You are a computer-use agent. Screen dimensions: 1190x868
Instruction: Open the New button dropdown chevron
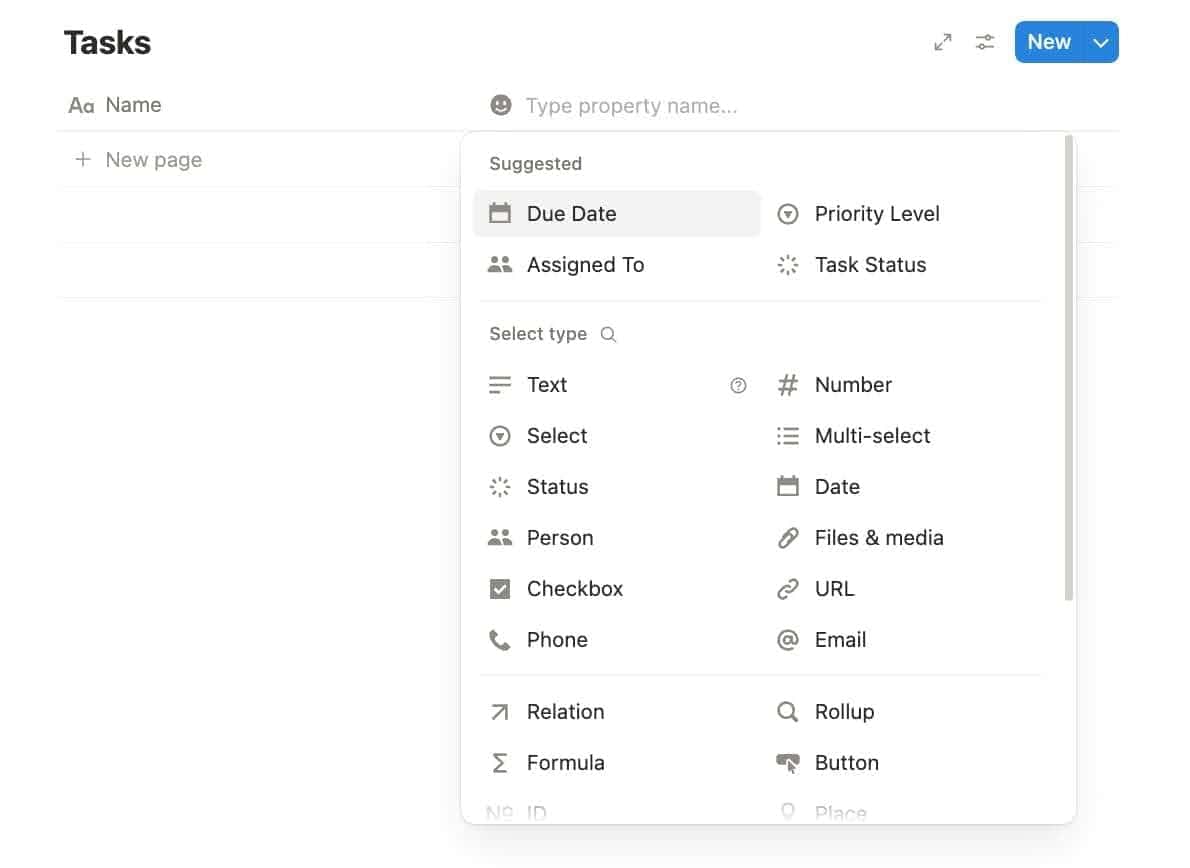[x=1100, y=43]
